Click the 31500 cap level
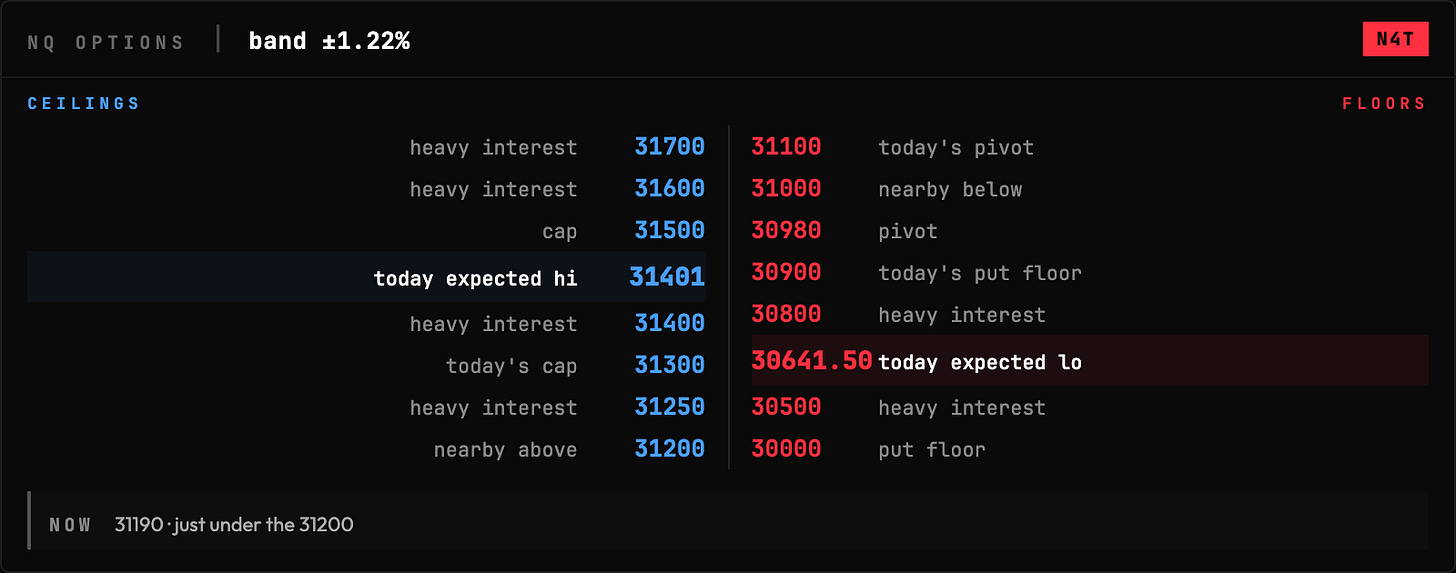This screenshot has height=573, width=1456. pyautogui.click(x=367, y=231)
